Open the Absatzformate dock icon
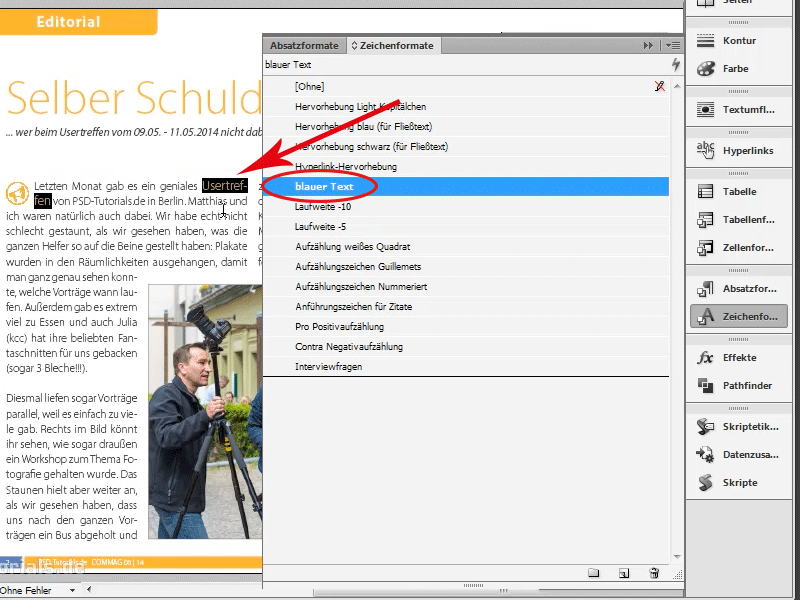Image resolution: width=800 pixels, height=600 pixels. pos(706,288)
